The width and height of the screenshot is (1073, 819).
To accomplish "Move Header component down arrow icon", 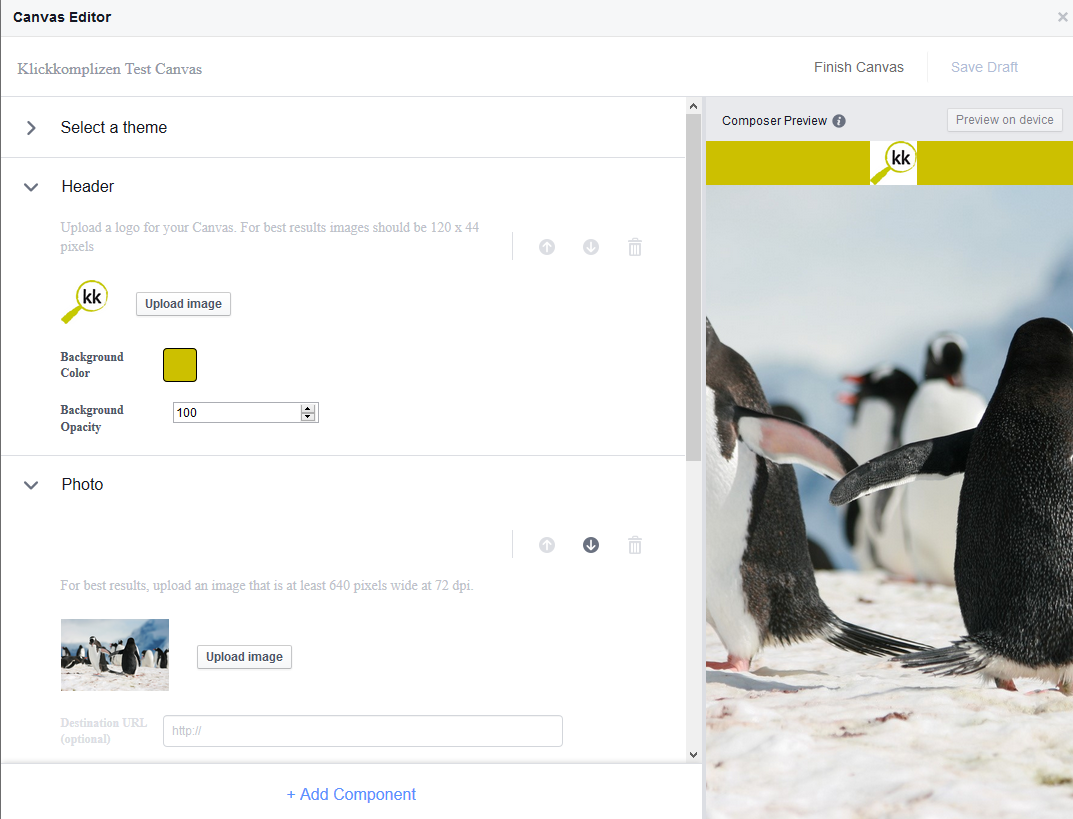I will (x=591, y=247).
